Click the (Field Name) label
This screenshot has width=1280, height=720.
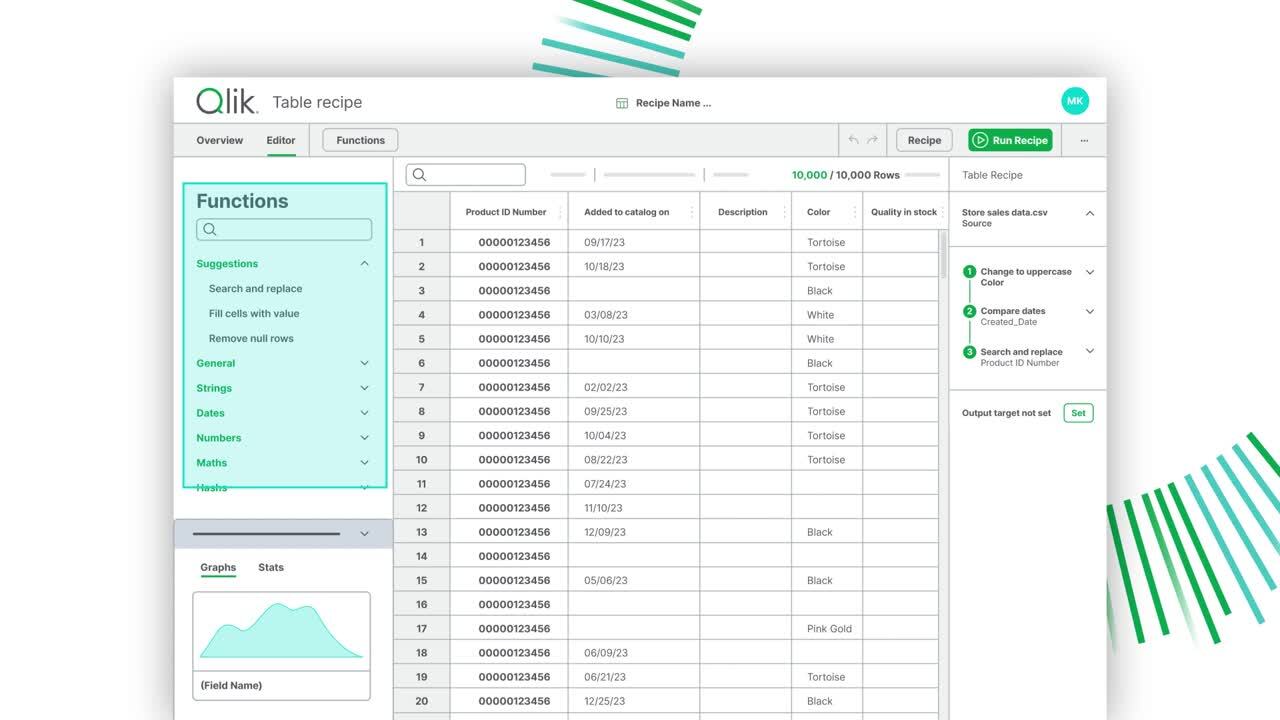231,685
